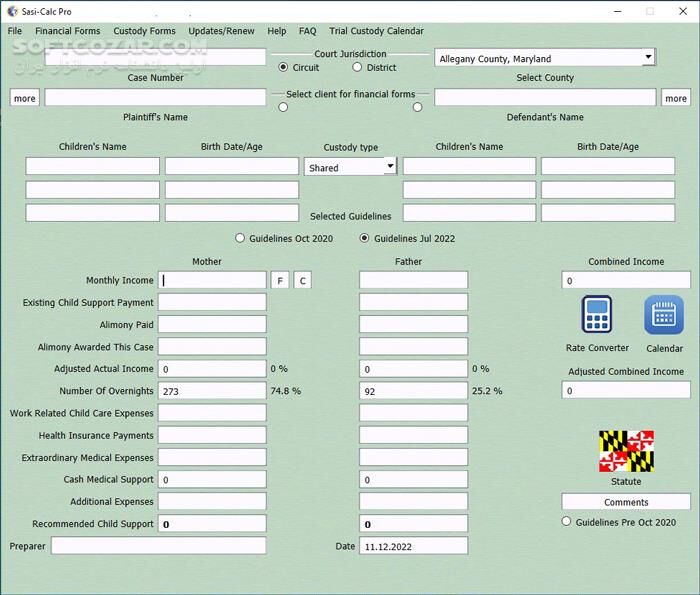
Task: Click Mother's Cash Medical Support field
Action: (x=212, y=479)
